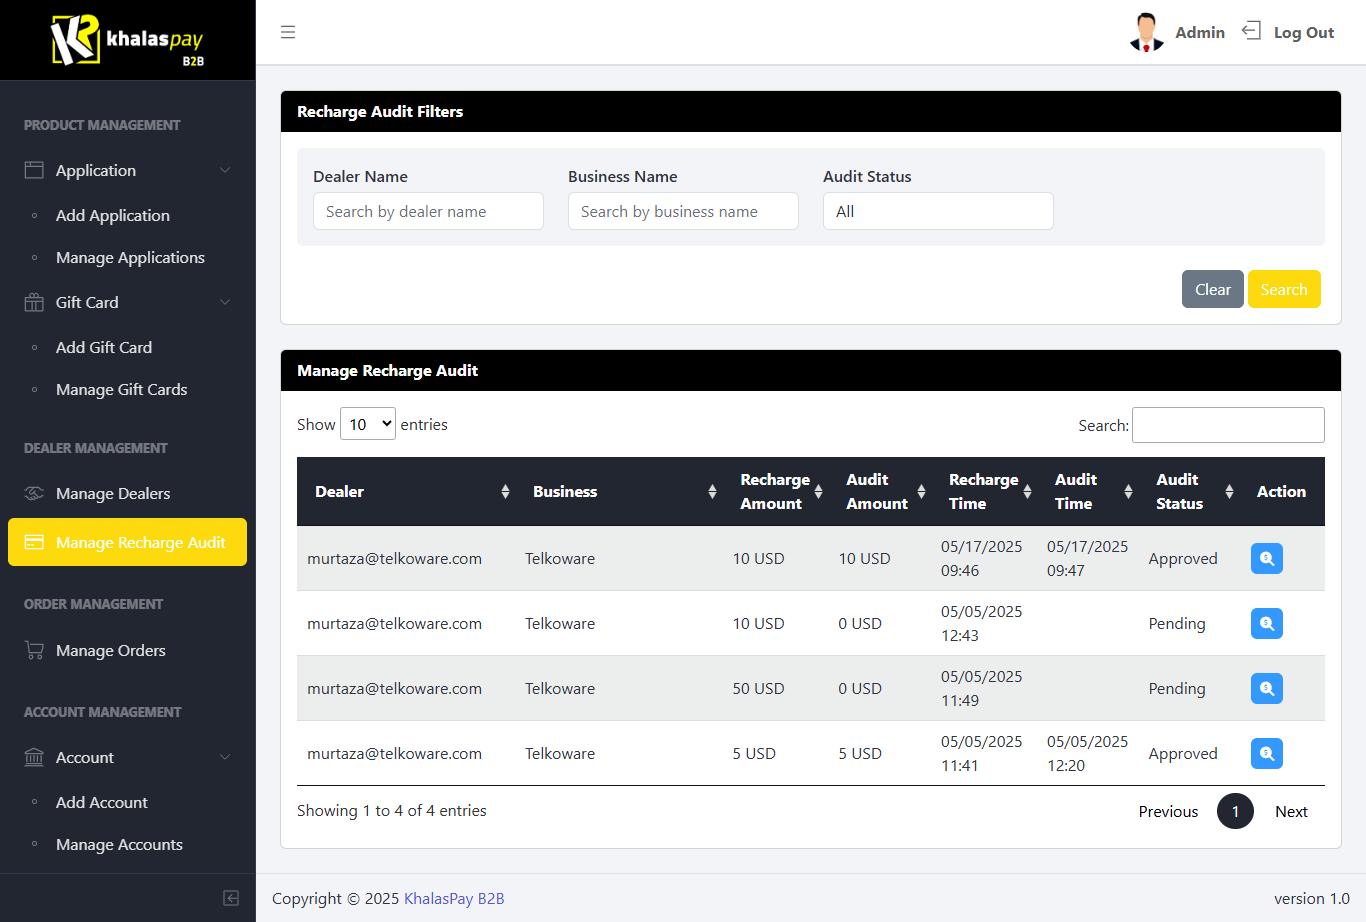
Task: Click the KhalasPay B2B logo
Action: click(127, 40)
